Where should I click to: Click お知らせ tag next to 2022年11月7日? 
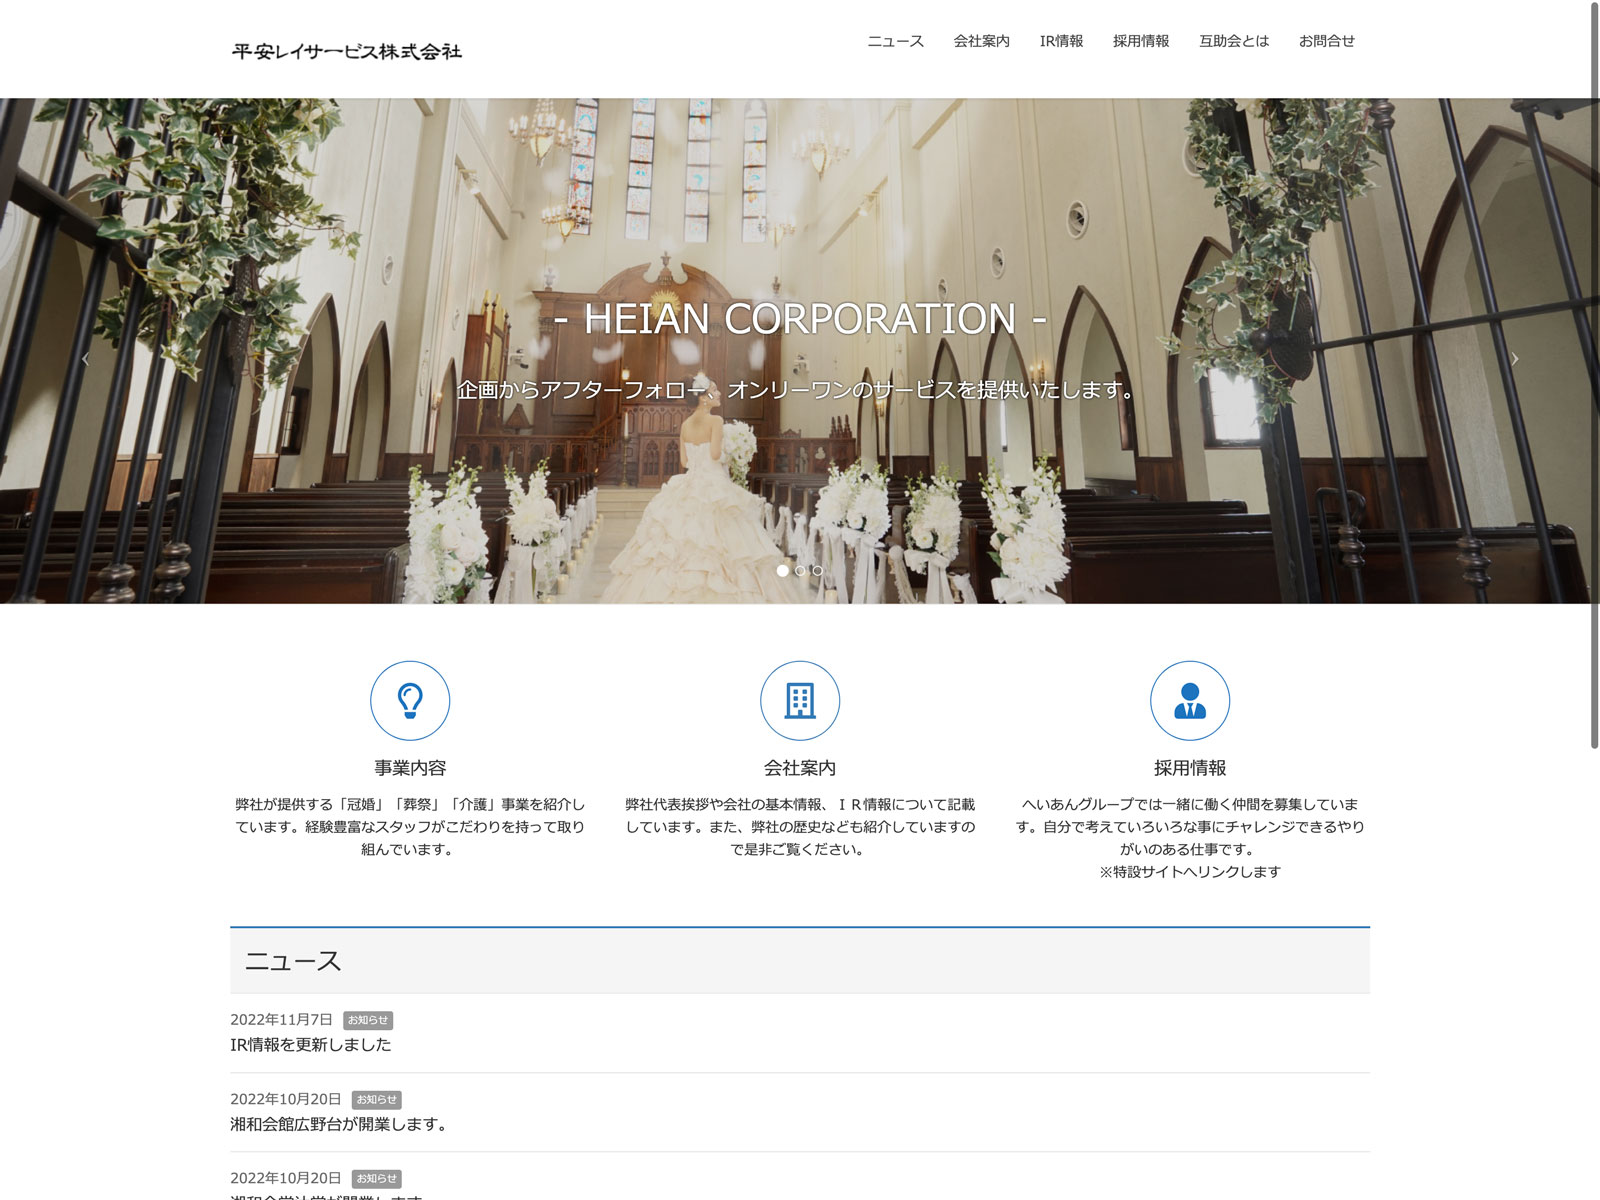pyautogui.click(x=368, y=1020)
